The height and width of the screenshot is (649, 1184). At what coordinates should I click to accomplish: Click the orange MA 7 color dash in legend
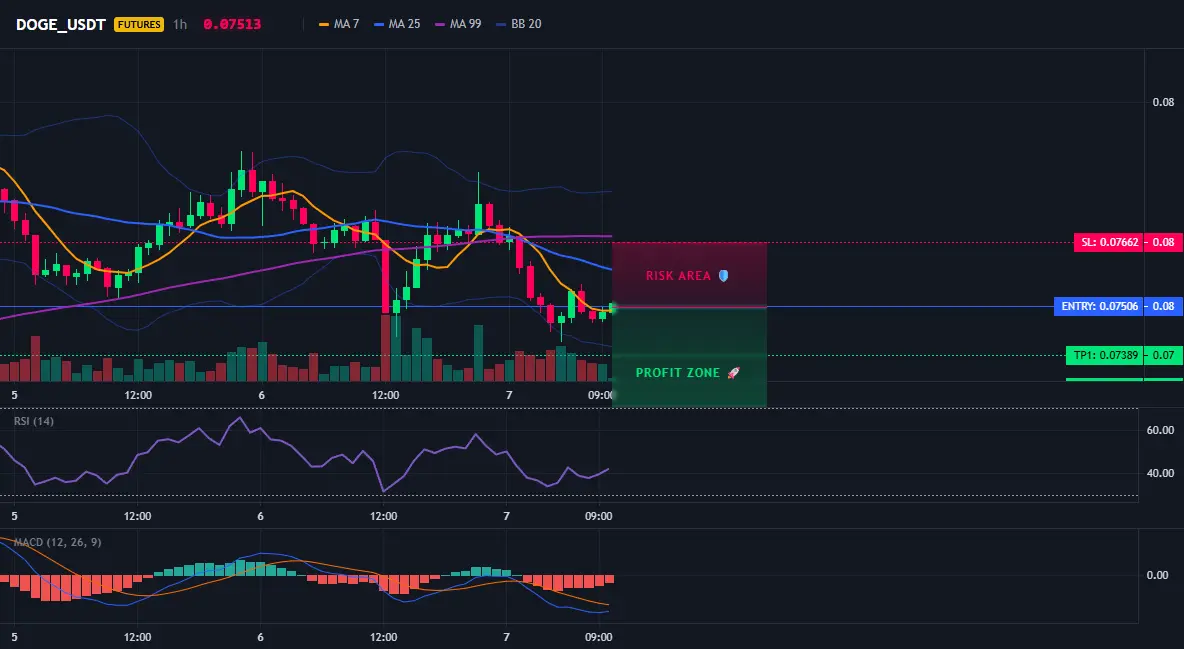pyautogui.click(x=324, y=24)
